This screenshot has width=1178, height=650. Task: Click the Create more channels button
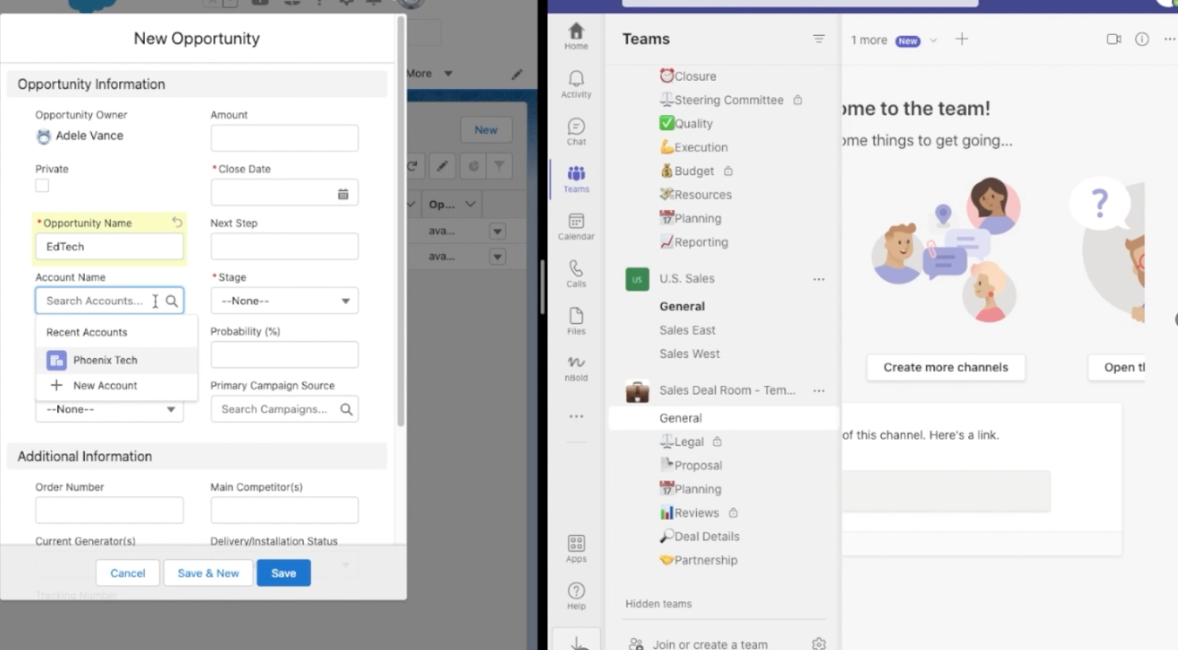945,367
